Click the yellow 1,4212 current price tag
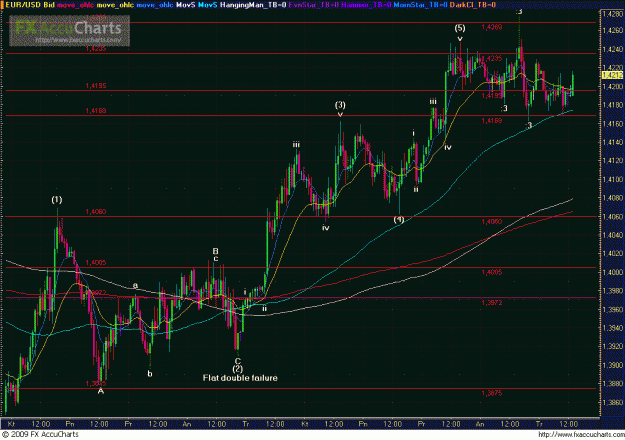 [613, 75]
